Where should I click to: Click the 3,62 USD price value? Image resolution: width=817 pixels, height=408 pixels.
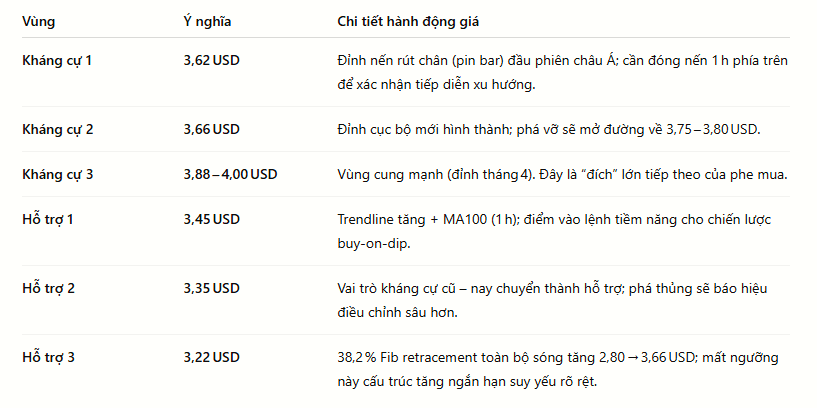(x=212, y=60)
